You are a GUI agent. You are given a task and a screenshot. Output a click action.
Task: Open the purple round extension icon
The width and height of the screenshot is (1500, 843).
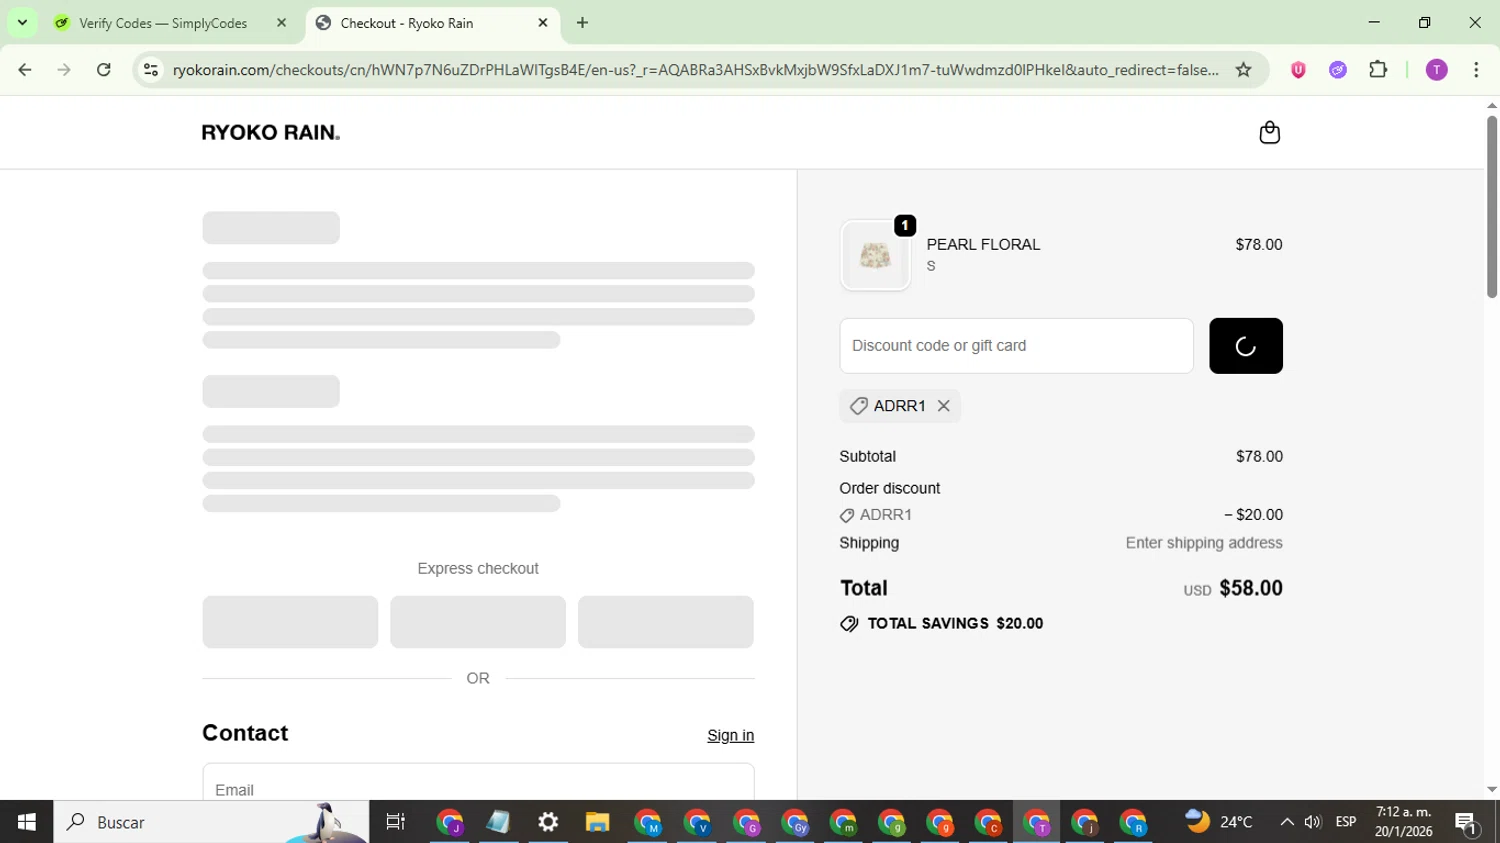[x=1338, y=70]
